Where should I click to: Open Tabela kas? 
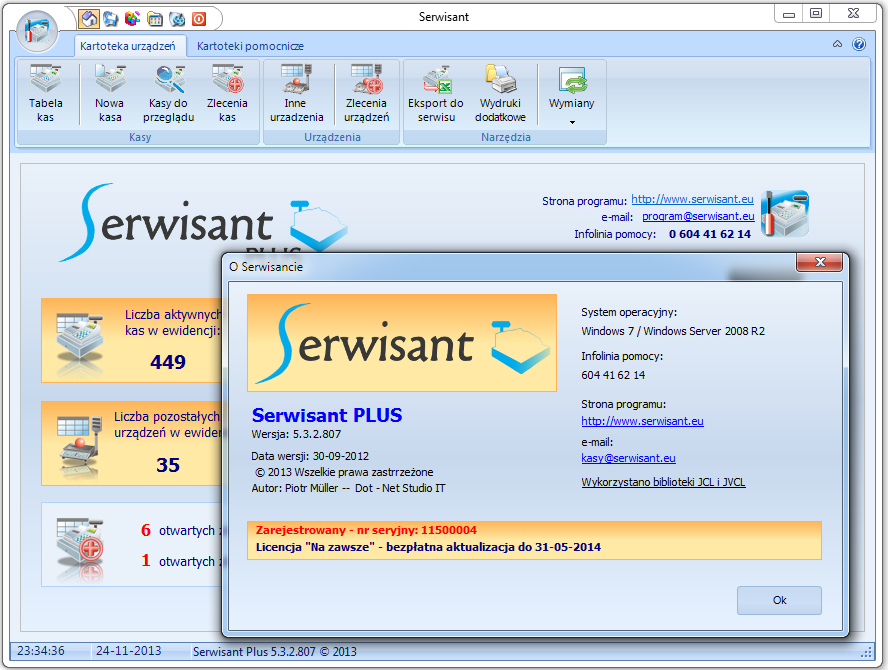click(x=46, y=93)
